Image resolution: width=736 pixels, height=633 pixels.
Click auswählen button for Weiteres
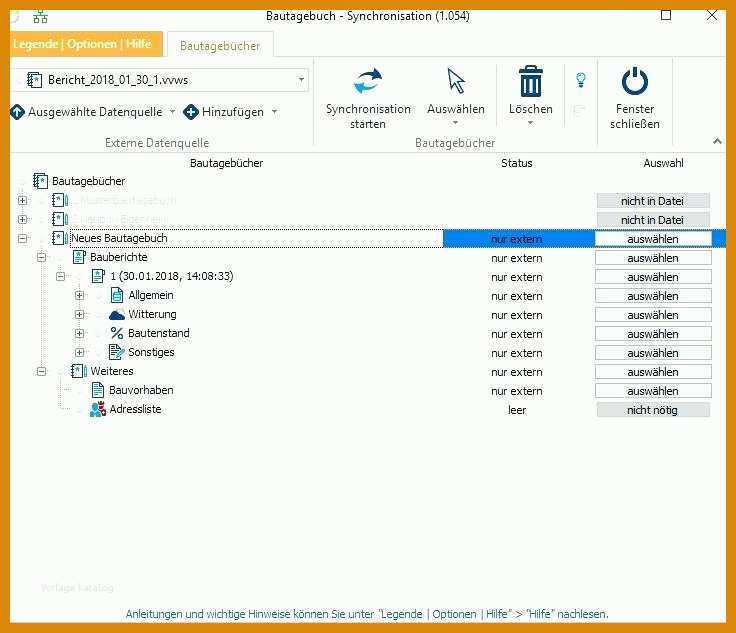(653, 372)
